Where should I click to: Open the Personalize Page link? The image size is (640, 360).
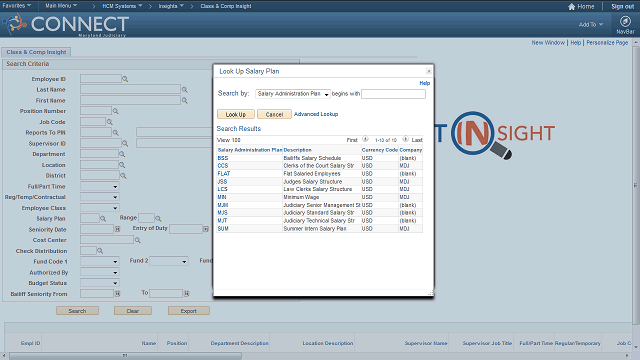pyautogui.click(x=607, y=42)
